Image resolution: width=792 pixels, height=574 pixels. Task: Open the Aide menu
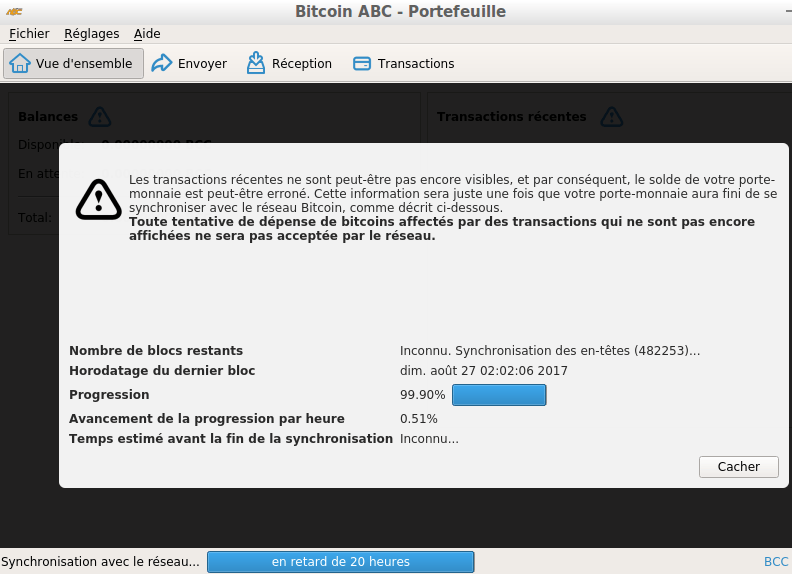point(147,34)
